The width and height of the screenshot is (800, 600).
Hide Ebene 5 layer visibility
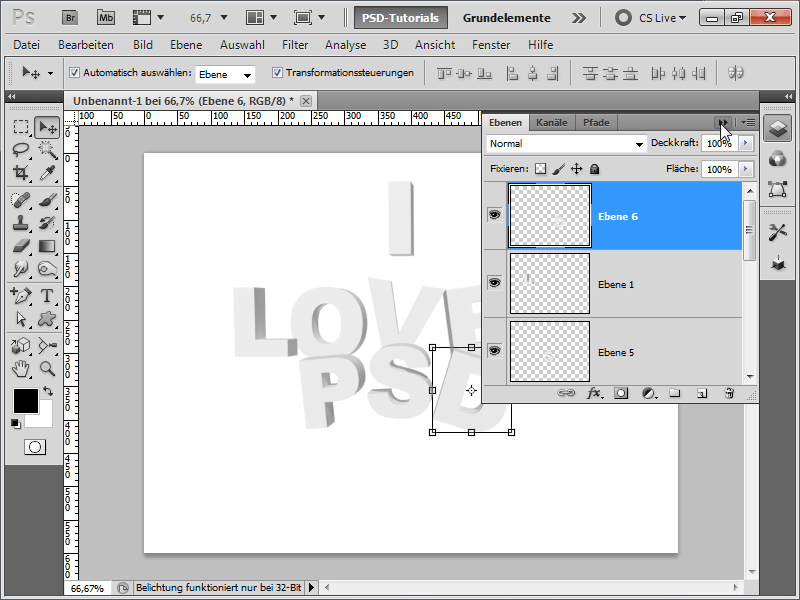[x=494, y=351]
